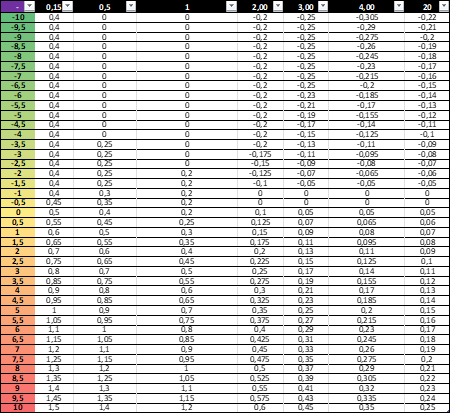
Task: Click the 0,45 cell in row -0,5
Action: [54, 202]
